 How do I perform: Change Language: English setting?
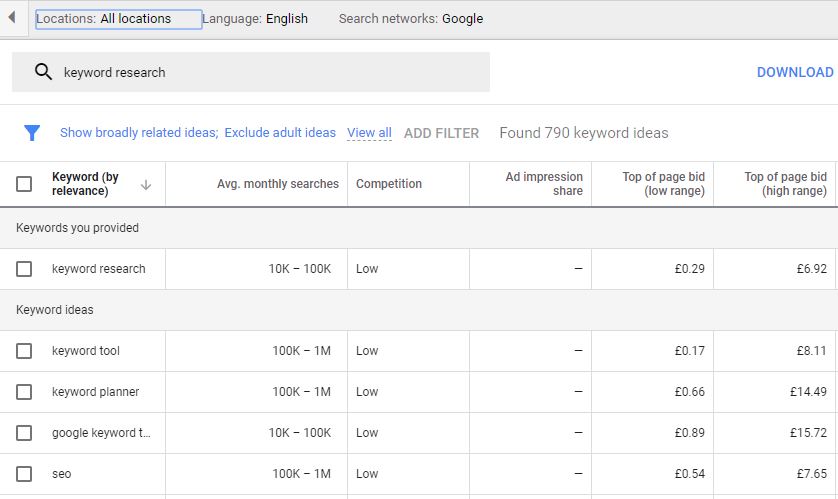pyautogui.click(x=255, y=19)
